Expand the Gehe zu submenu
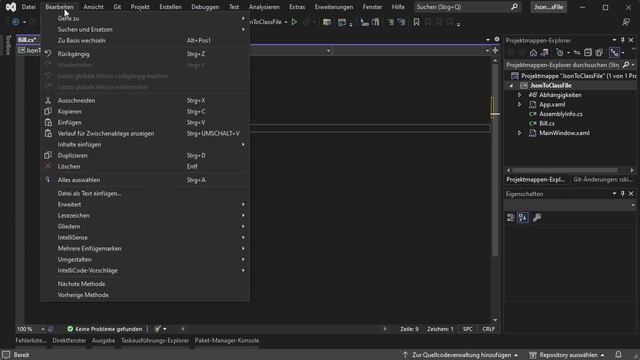Viewport: 640px width, 360px height. point(145,18)
